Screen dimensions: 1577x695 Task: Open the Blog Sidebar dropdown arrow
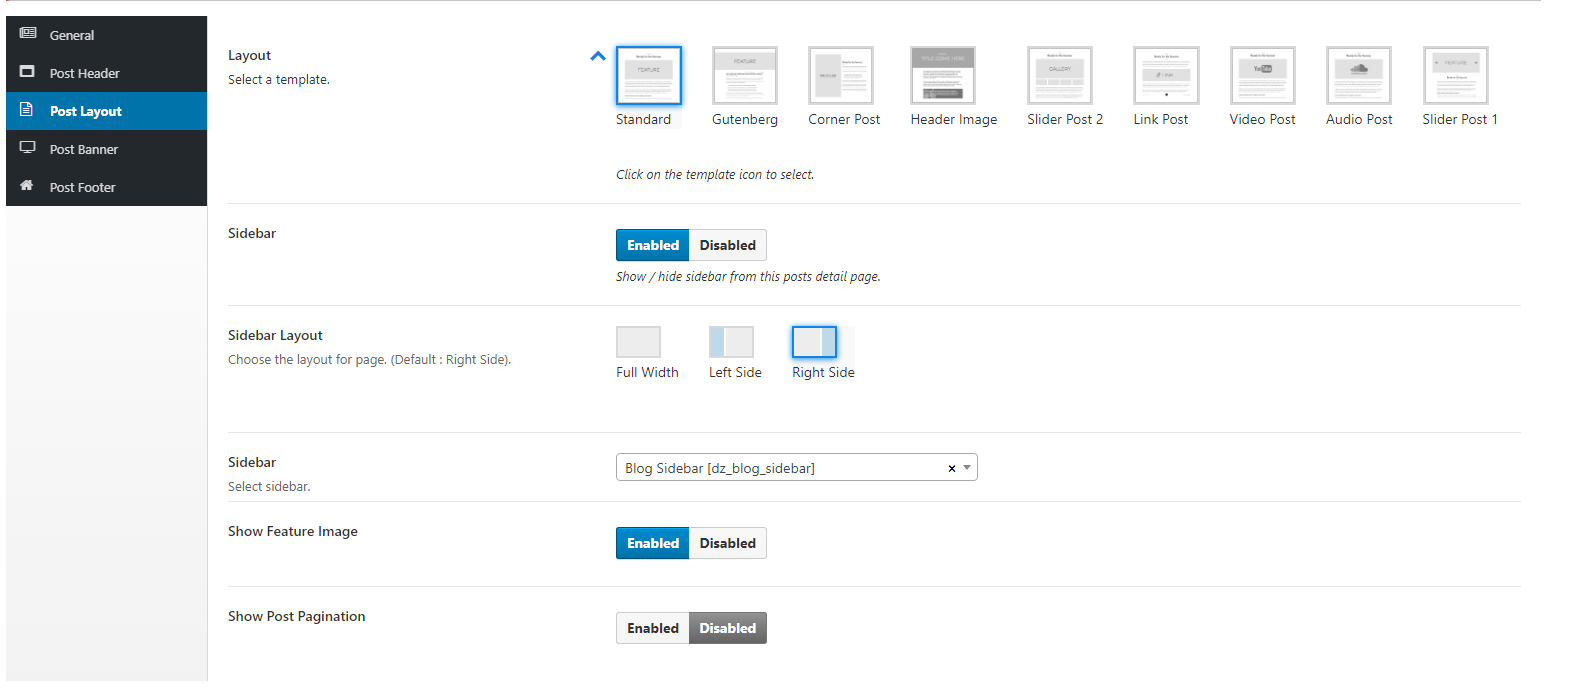coord(967,468)
